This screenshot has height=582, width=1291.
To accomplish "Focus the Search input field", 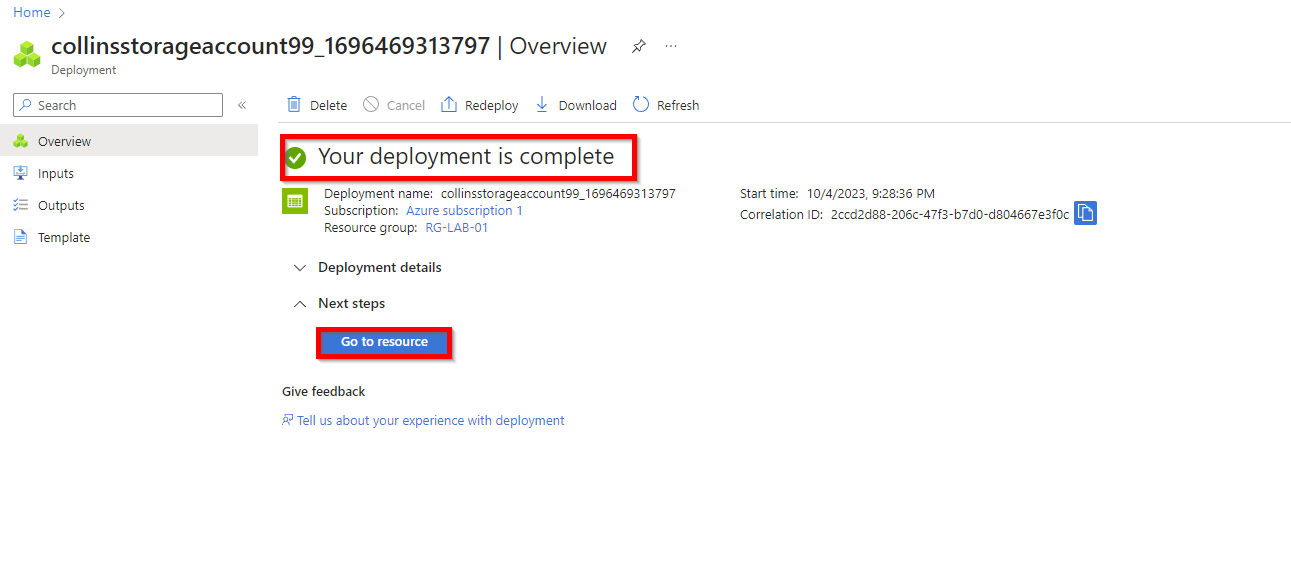I will [x=118, y=105].
